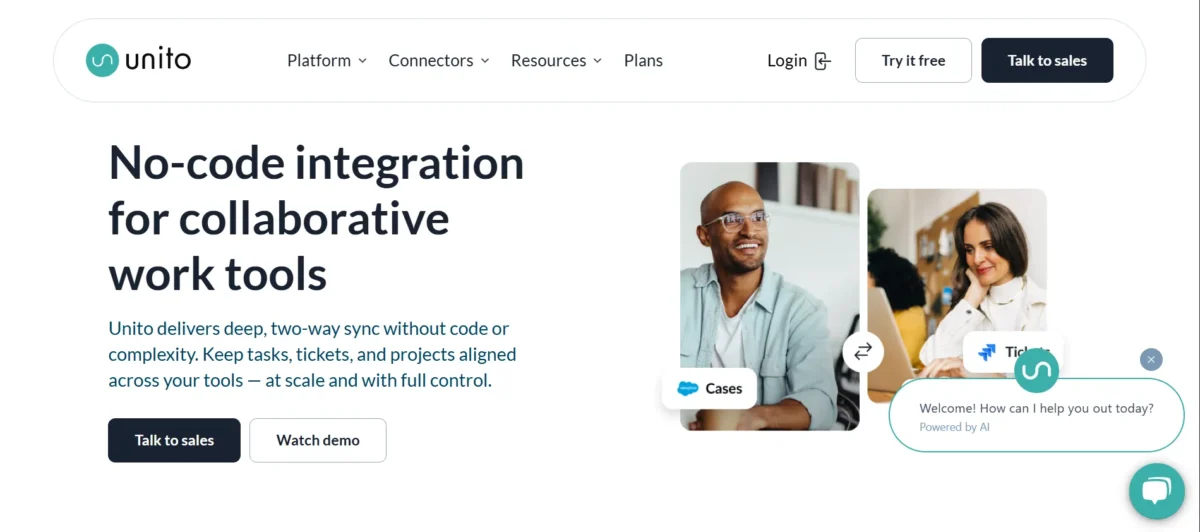Open the chat launcher bubble icon
Viewport: 1200px width, 532px height.
pyautogui.click(x=1156, y=491)
